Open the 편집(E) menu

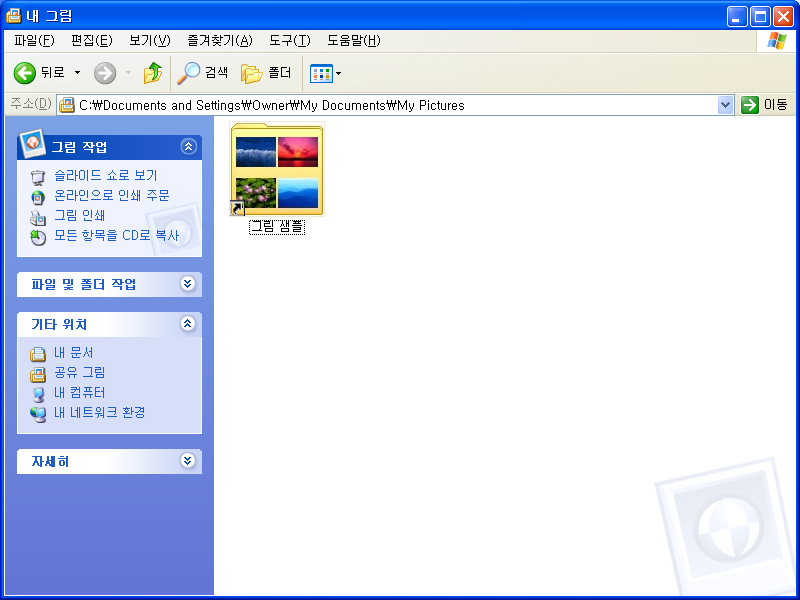pyautogui.click(x=91, y=40)
